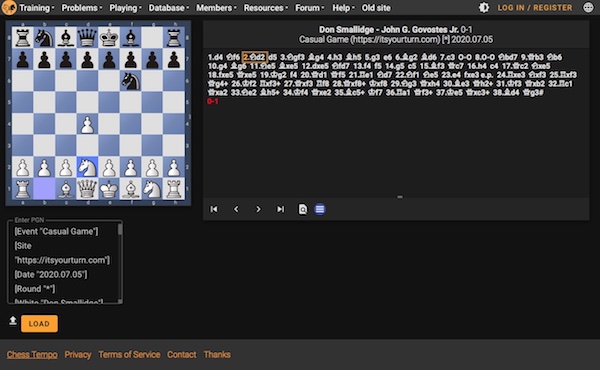Viewport: 600px width, 370px height.
Task: Open the Resources dropdown menu
Action: (266, 8)
